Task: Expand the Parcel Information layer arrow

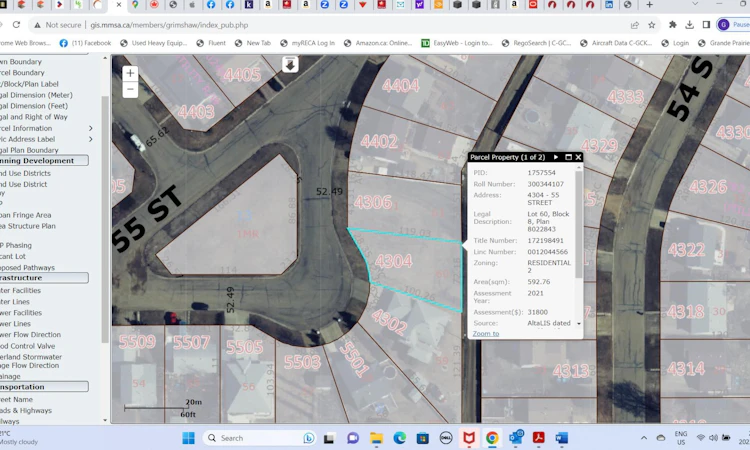Action: (x=90, y=128)
